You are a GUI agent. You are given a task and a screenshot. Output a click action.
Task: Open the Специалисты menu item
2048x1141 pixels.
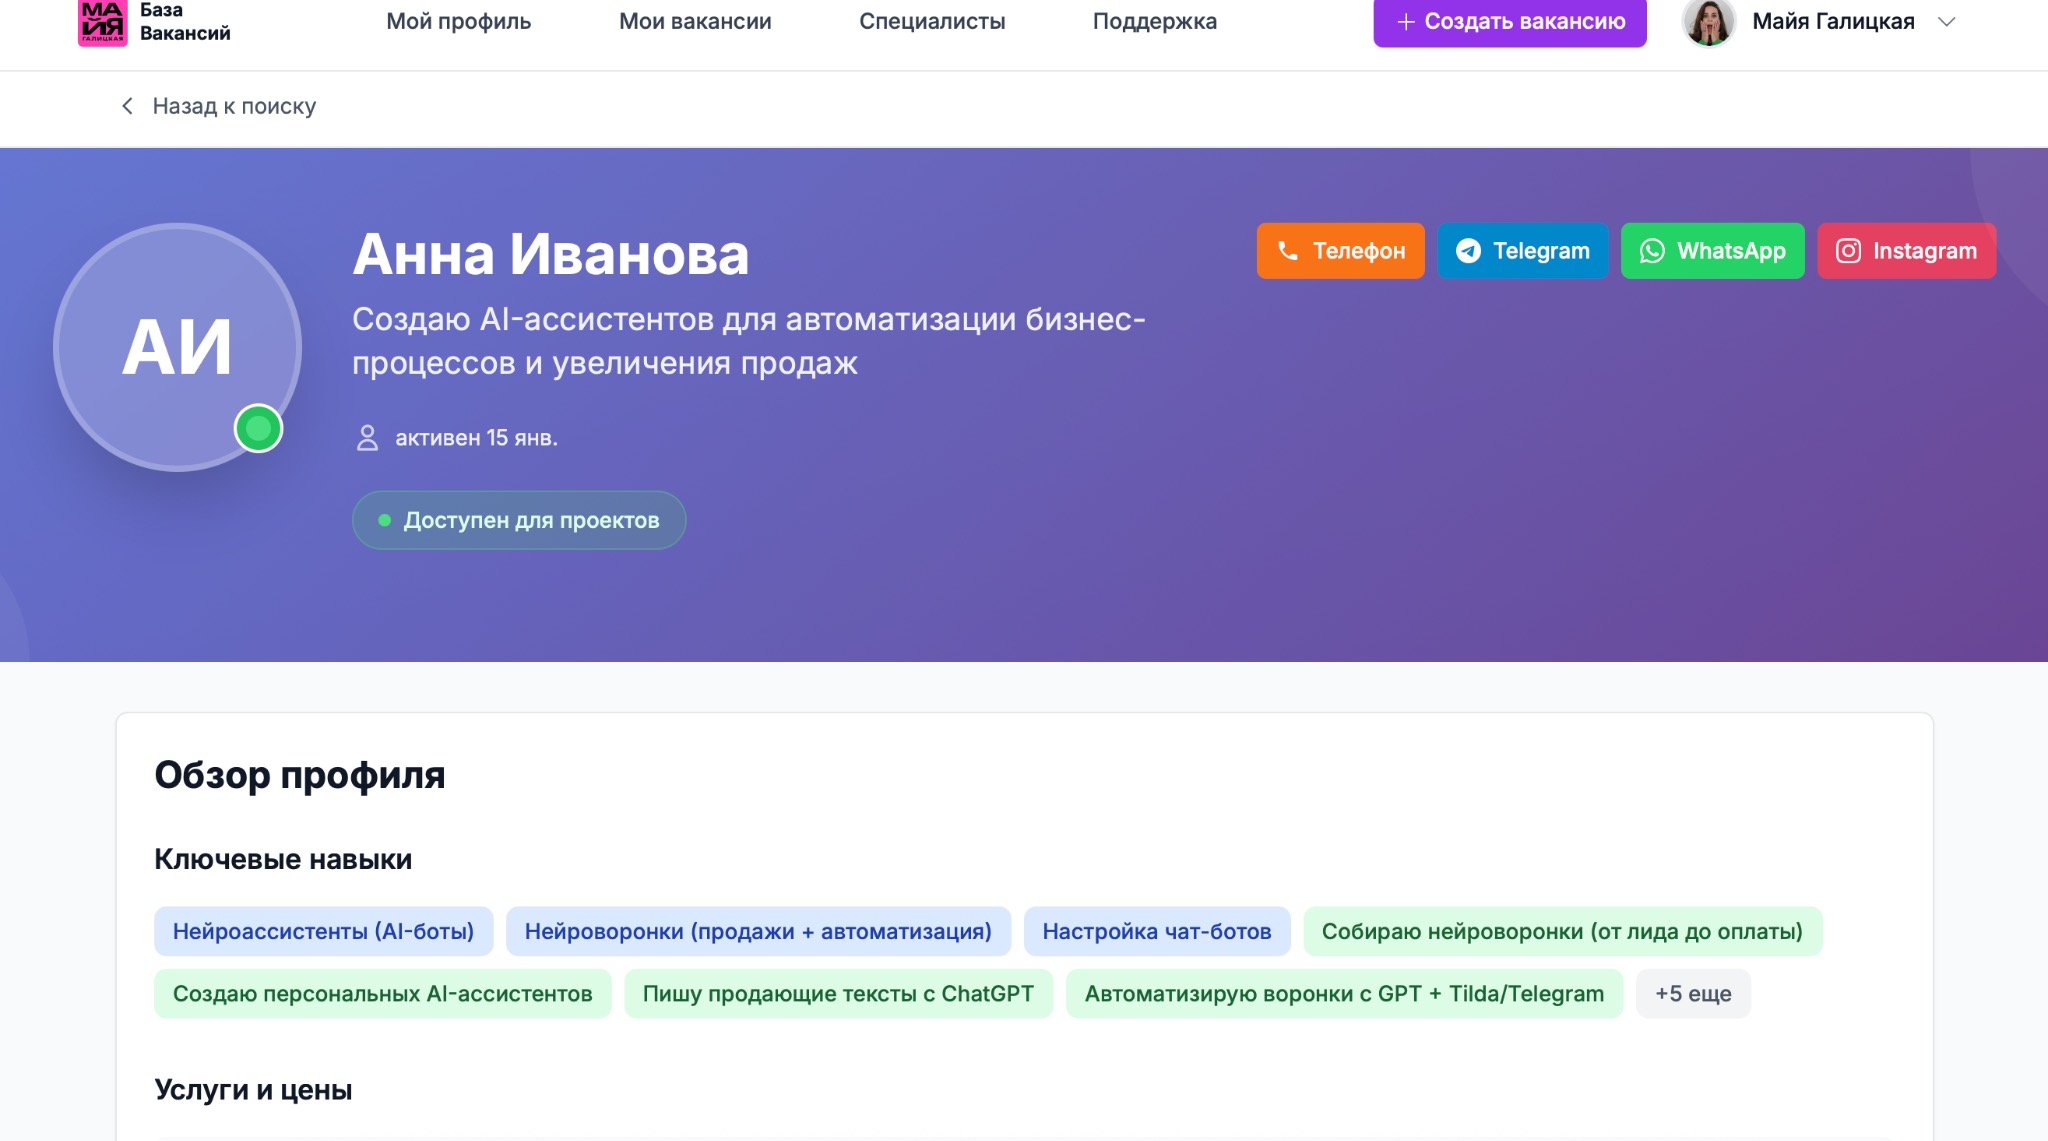click(x=934, y=21)
